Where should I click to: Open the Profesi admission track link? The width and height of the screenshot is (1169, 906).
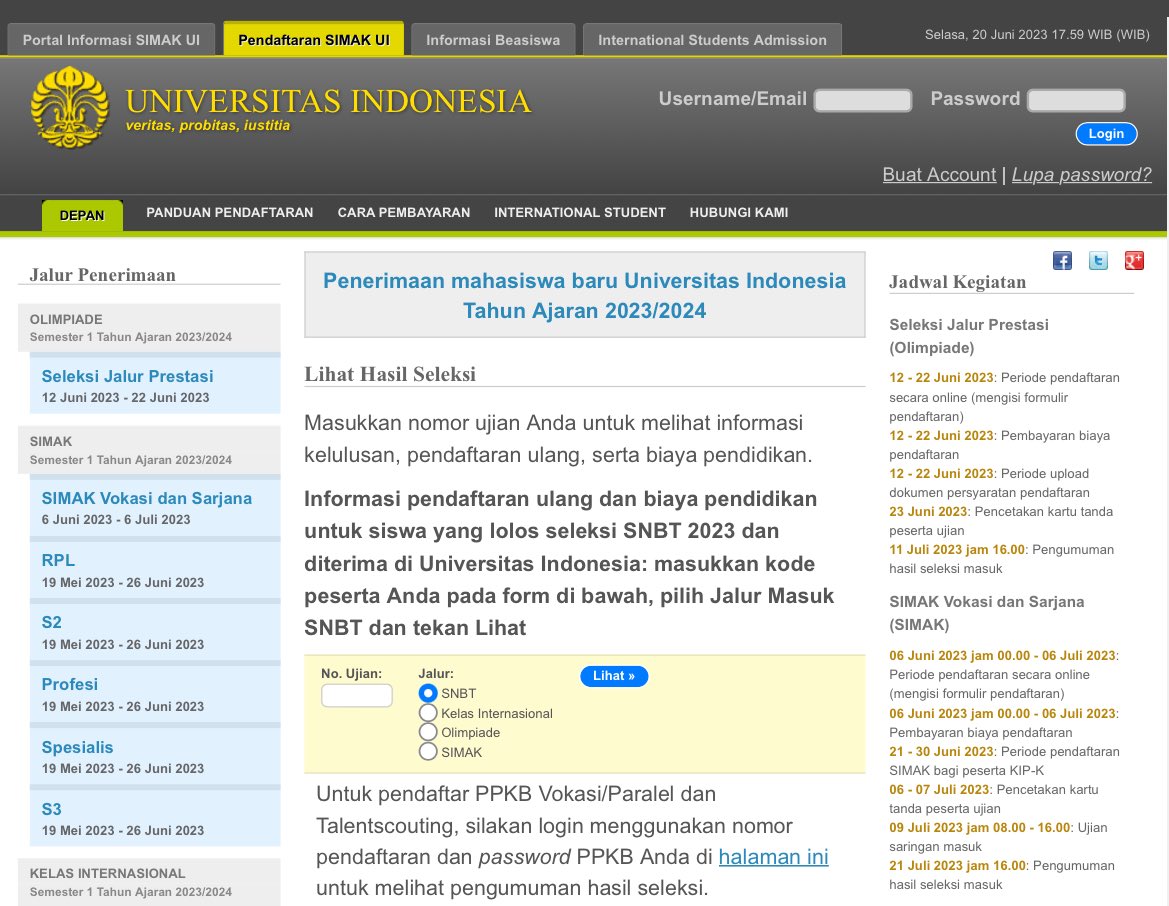[x=70, y=684]
